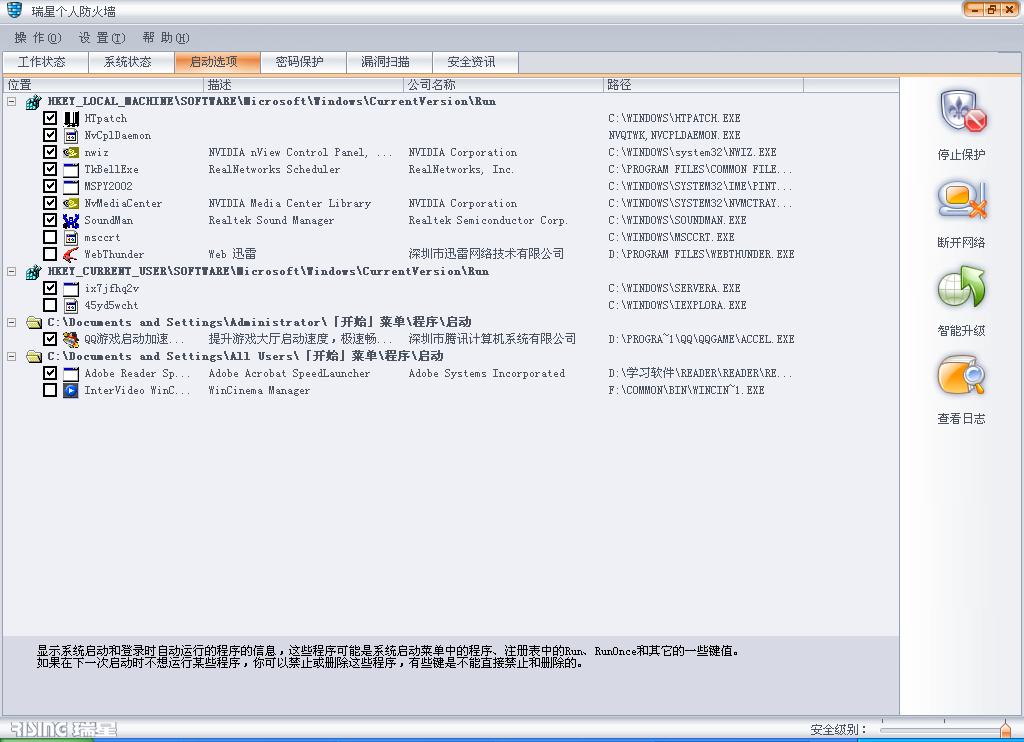Uncheck the QQ游戏启动加速 checkbox
This screenshot has height=742, width=1024.
point(50,338)
